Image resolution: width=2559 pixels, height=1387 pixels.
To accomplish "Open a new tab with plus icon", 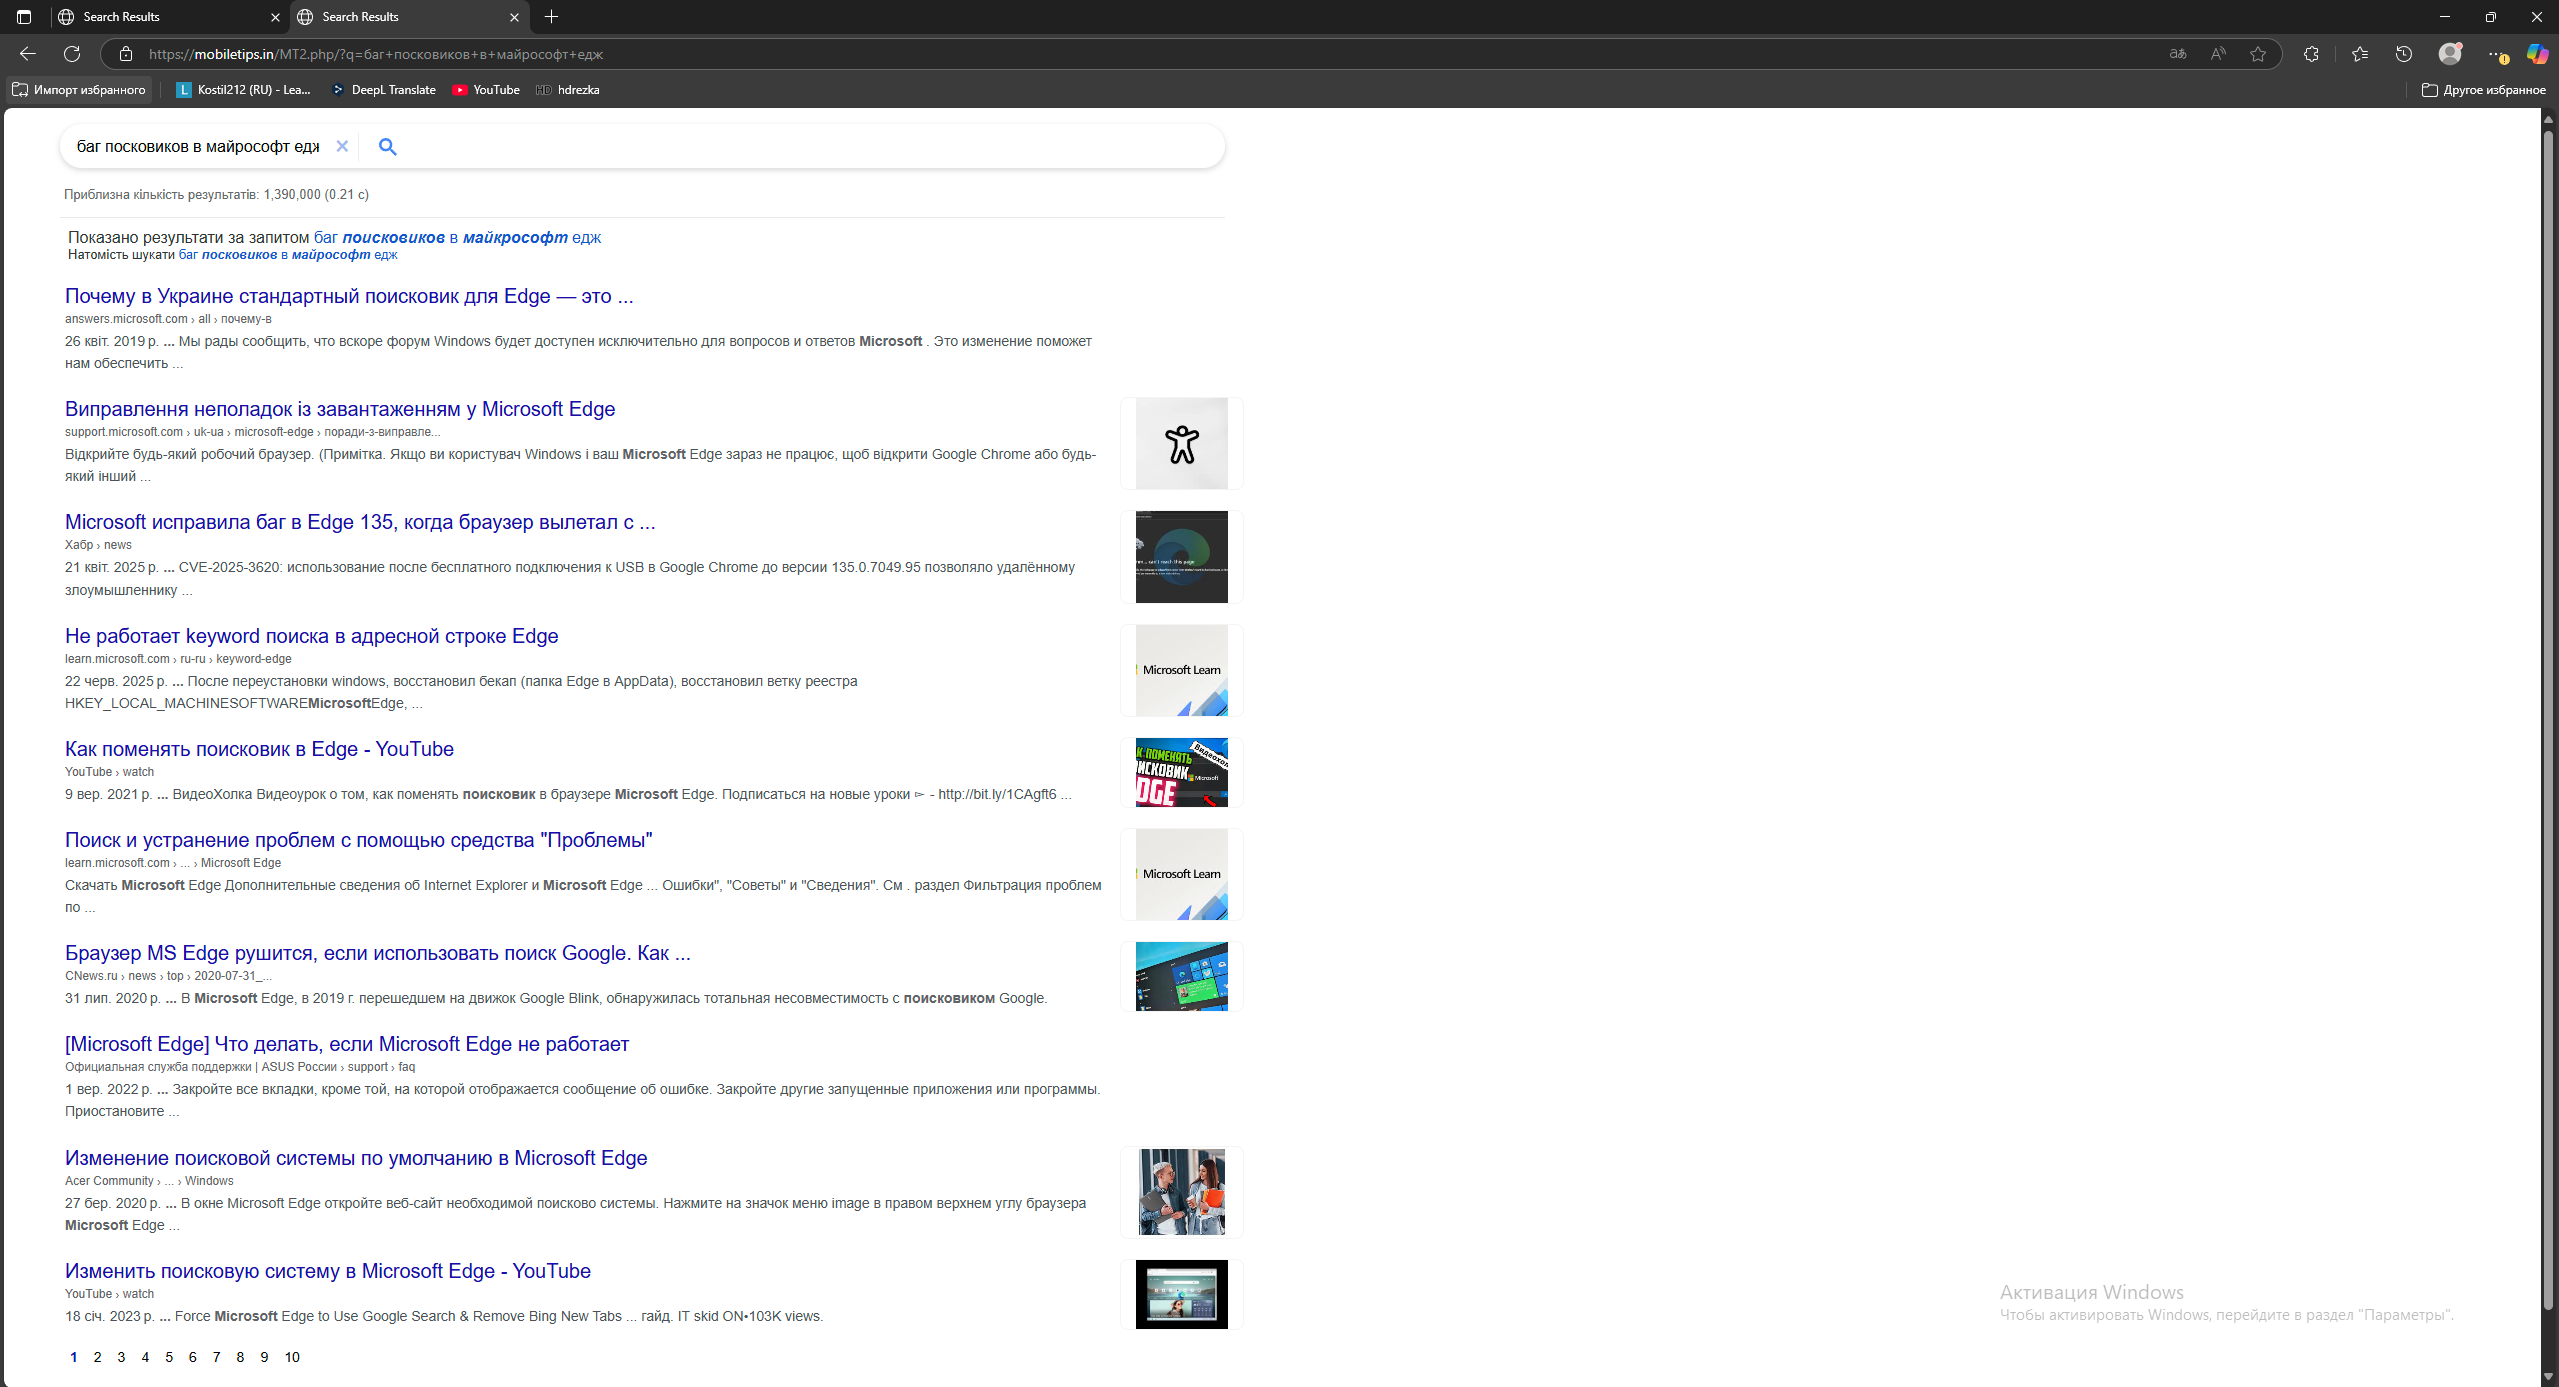I will [x=552, y=17].
